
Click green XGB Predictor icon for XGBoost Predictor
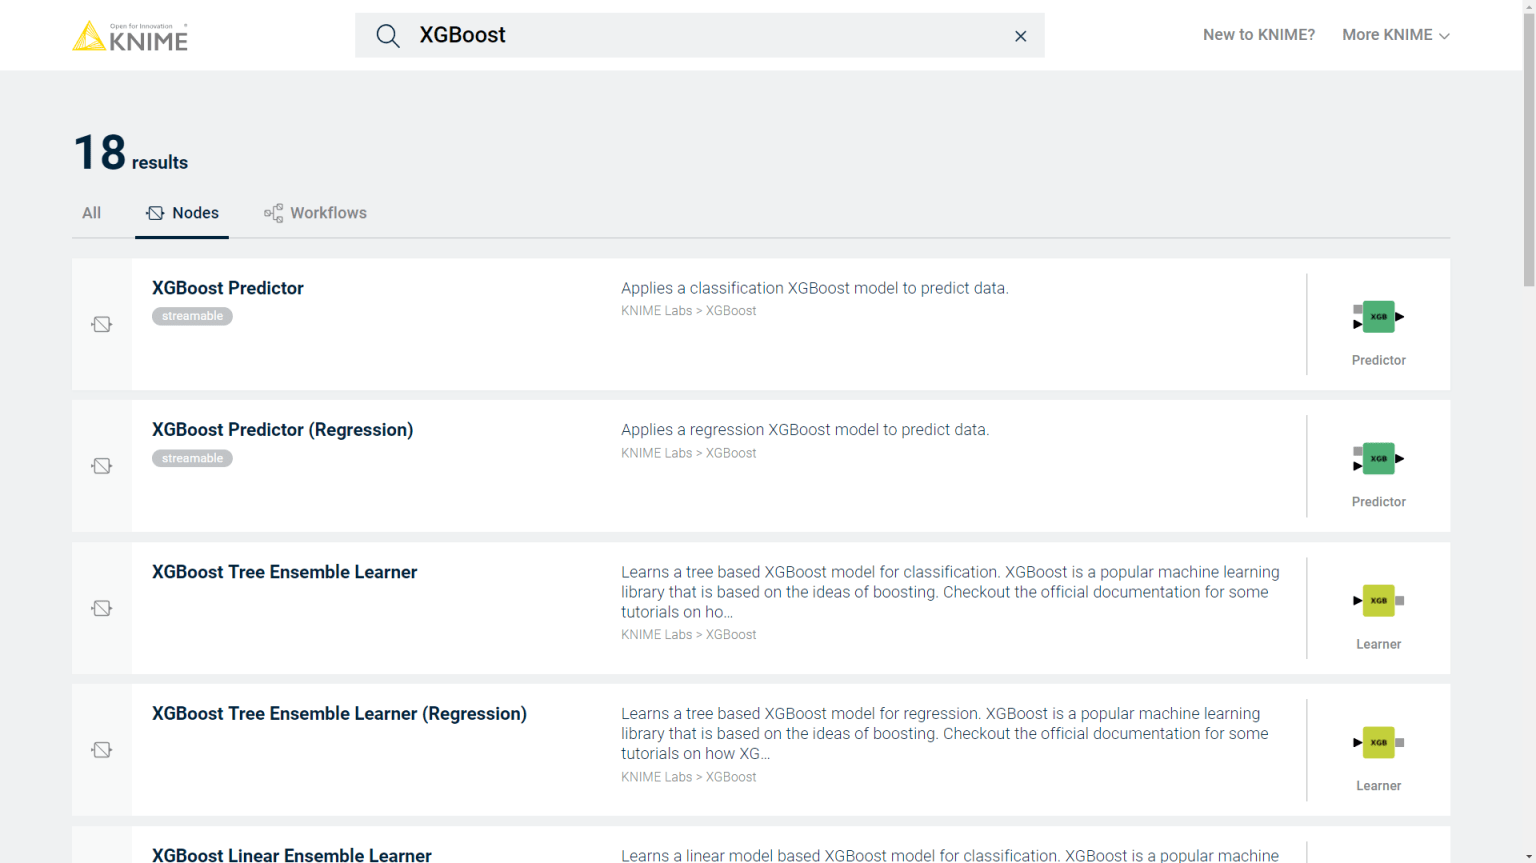[x=1378, y=317]
